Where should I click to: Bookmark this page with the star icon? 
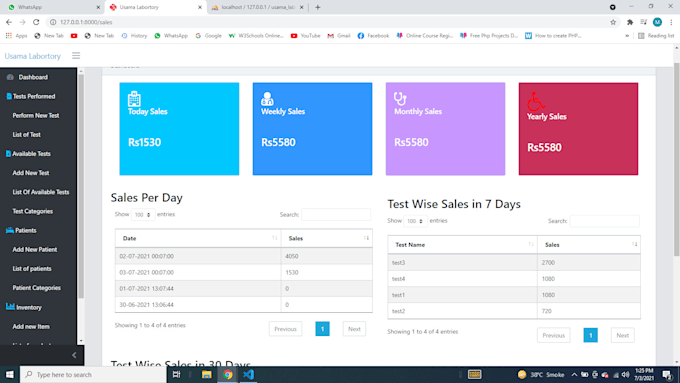[x=613, y=22]
